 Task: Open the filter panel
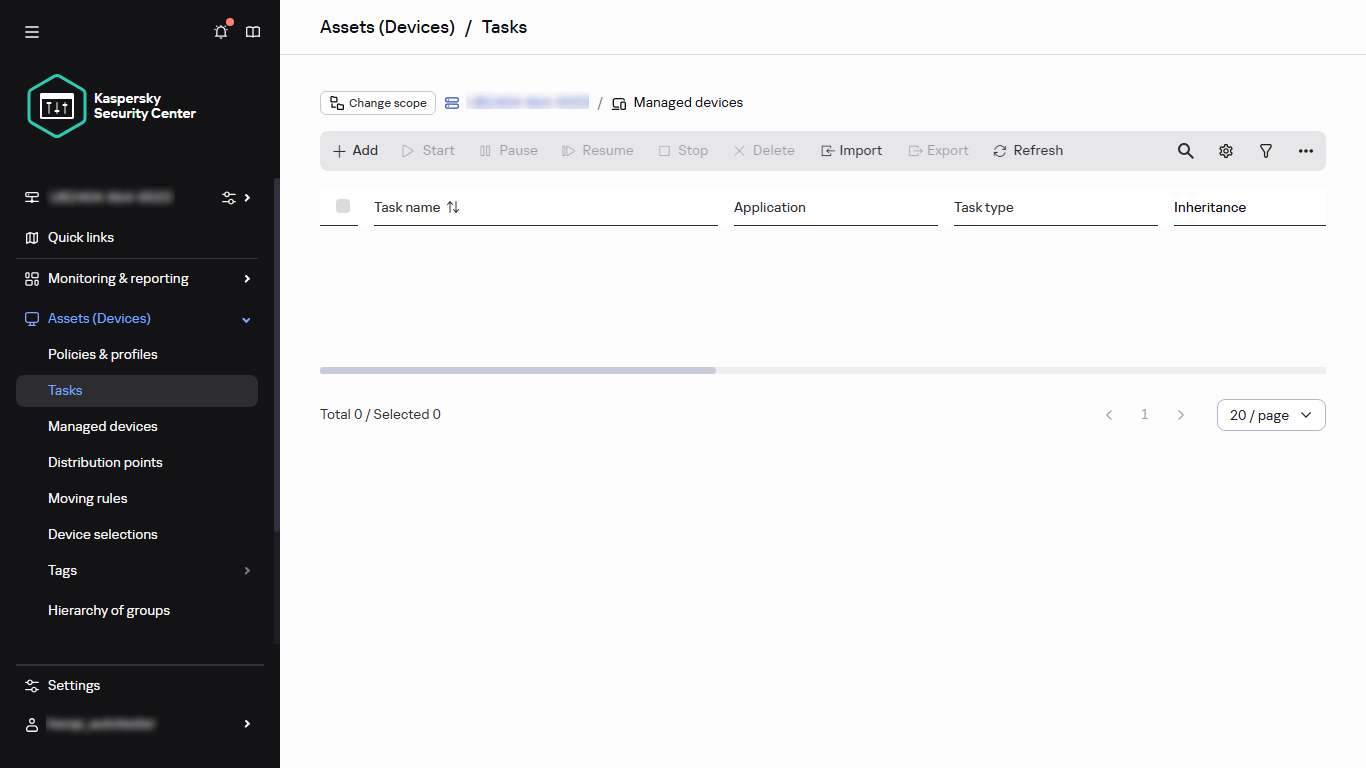click(x=1266, y=150)
